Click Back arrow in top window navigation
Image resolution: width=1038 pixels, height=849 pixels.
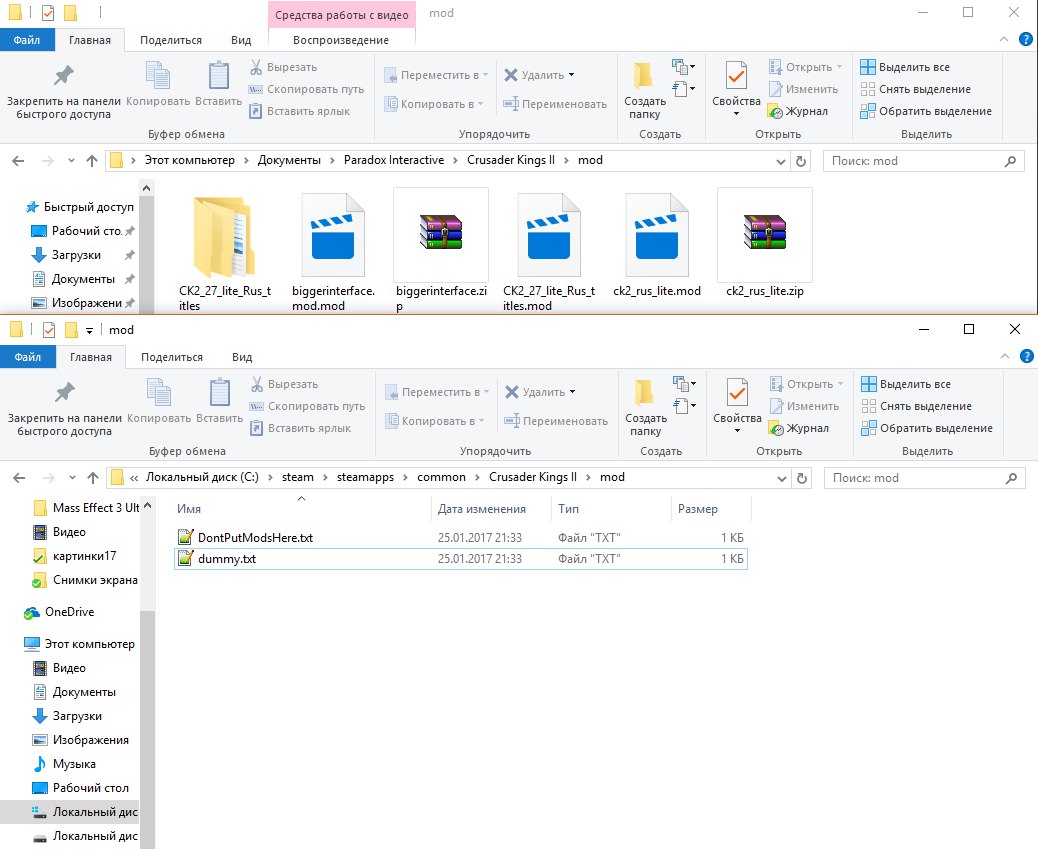click(19, 160)
